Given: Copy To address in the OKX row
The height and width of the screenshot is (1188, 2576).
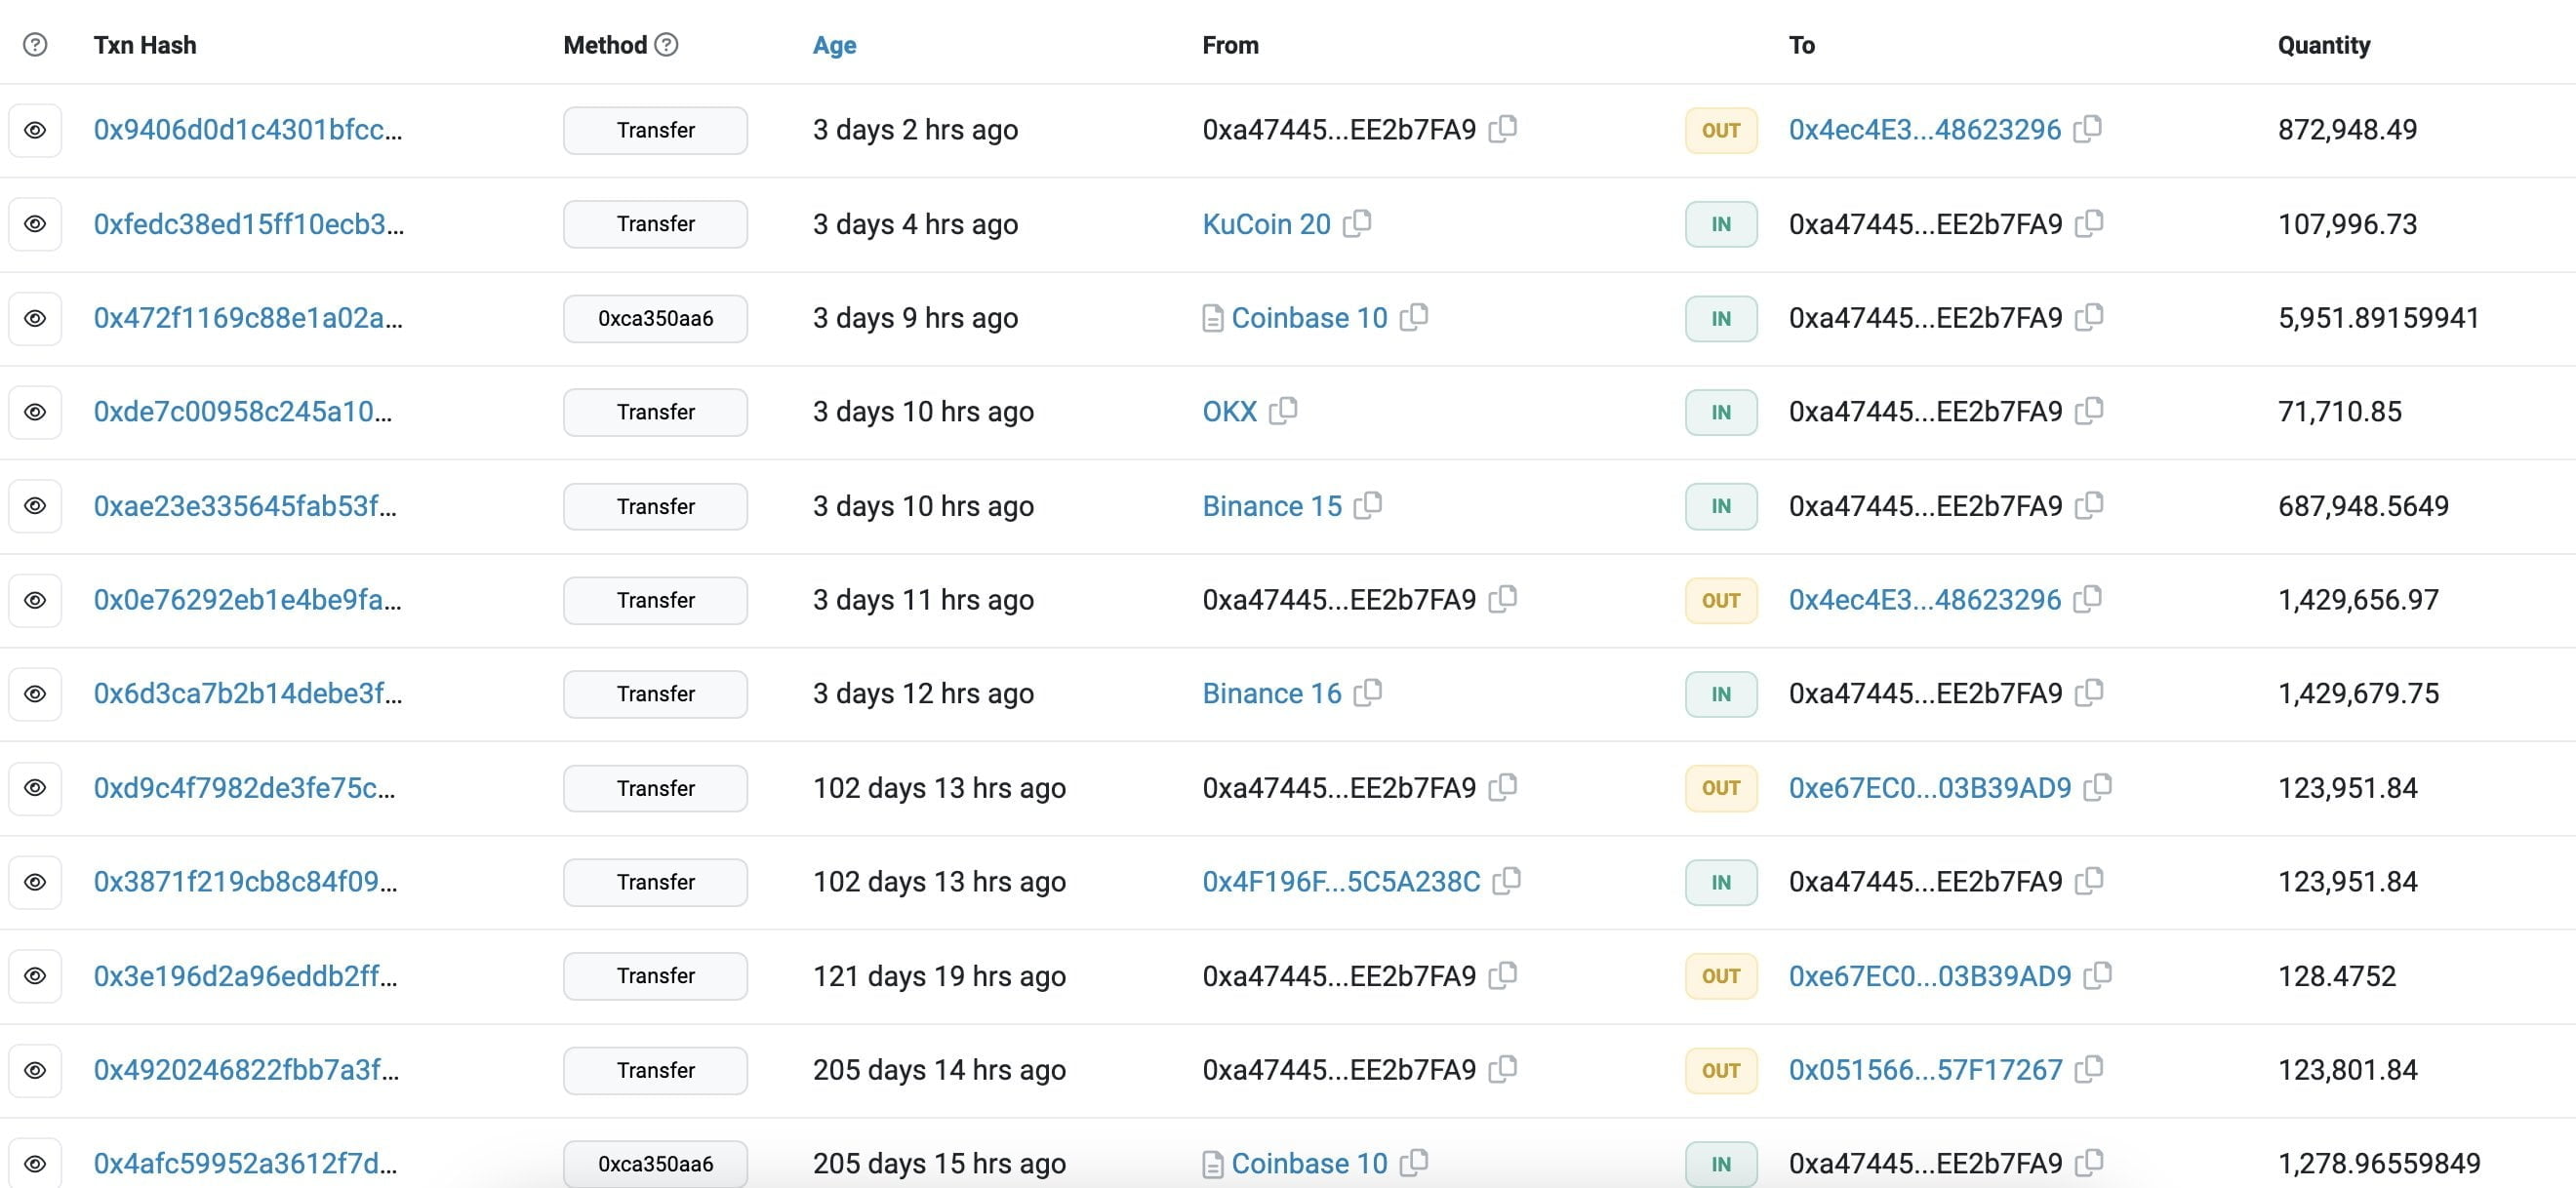Looking at the screenshot, I should coord(2090,411).
